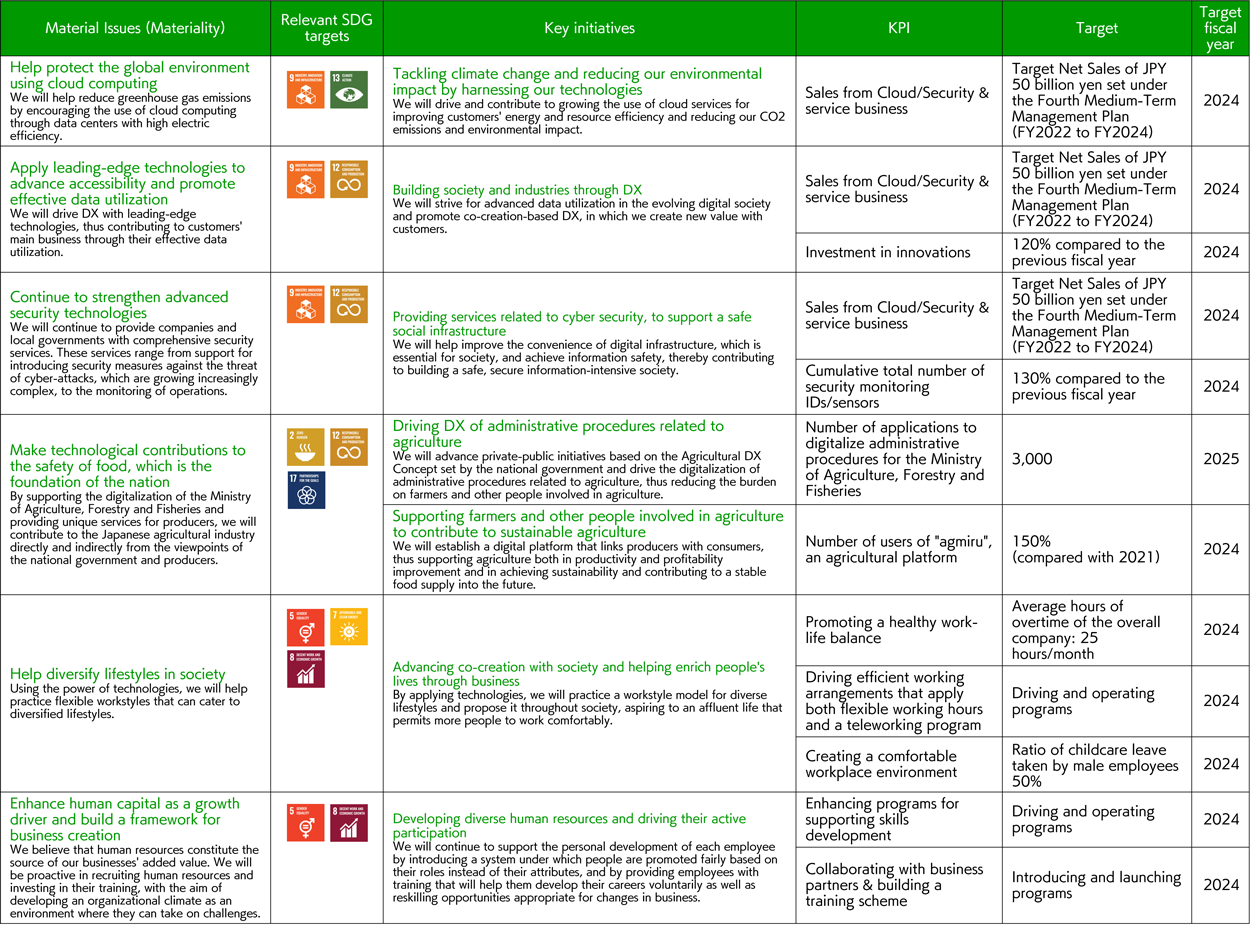Click initiative "Tackling climate change and reducing our environmental impact"
The height and width of the screenshot is (926, 1250).
pos(577,82)
